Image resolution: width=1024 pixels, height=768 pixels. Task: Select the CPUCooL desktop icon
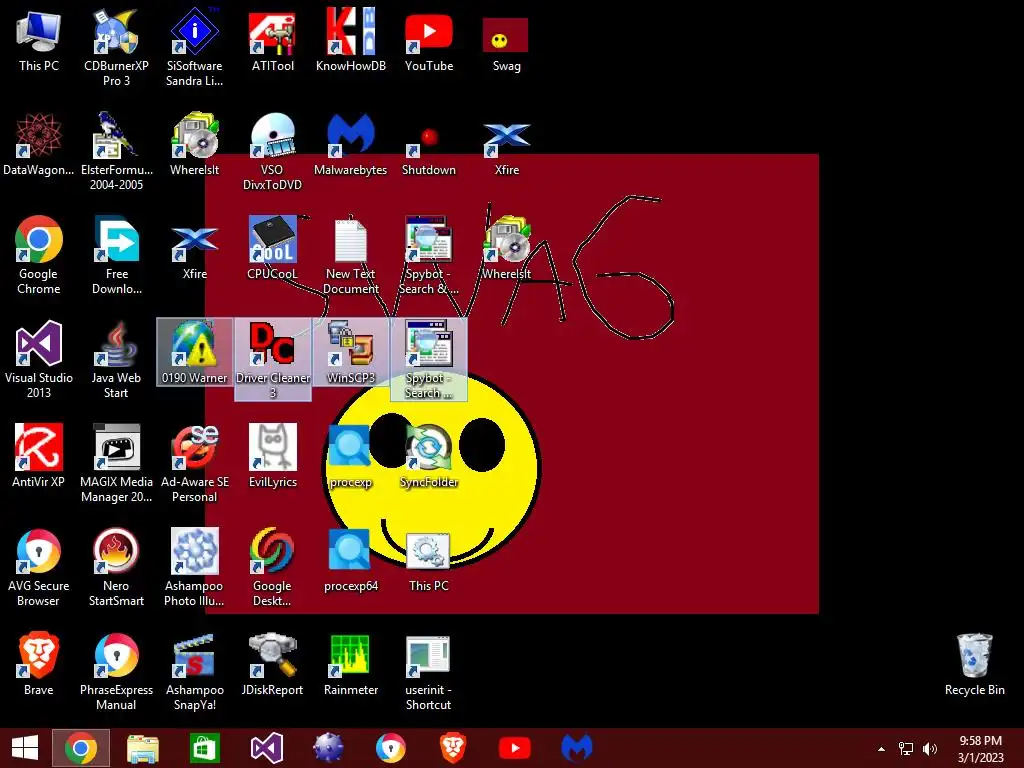[272, 248]
